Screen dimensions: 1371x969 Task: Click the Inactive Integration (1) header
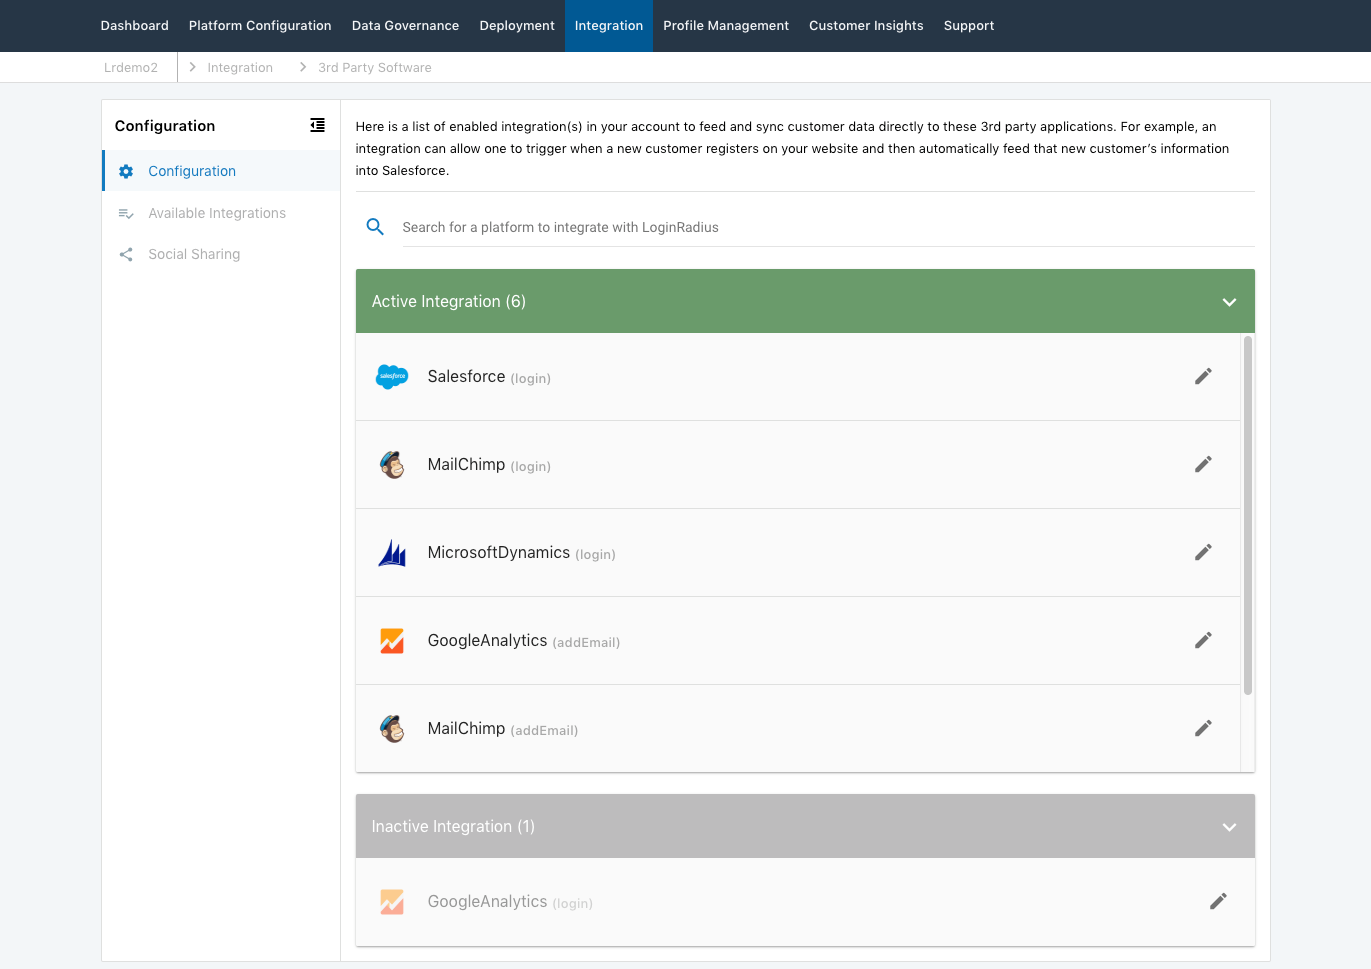[x=805, y=826]
